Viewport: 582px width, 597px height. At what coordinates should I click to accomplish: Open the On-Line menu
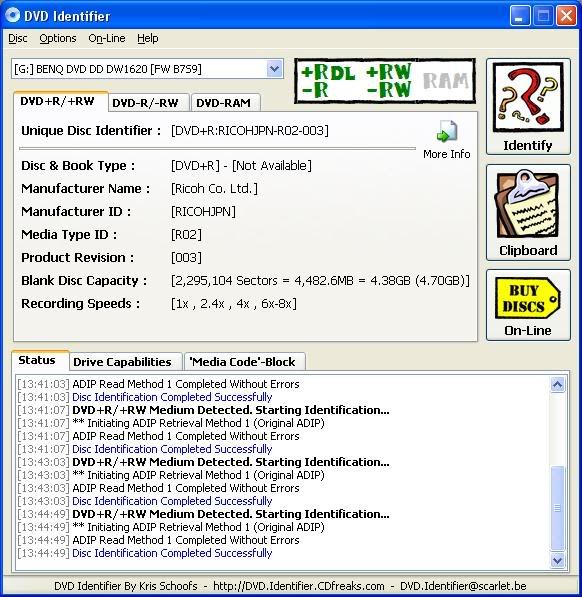[x=107, y=38]
